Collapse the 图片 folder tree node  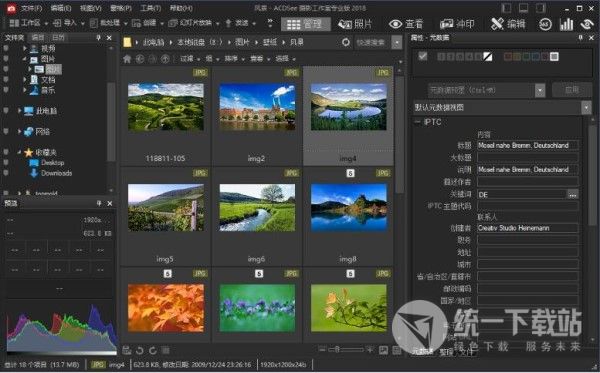pos(25,59)
